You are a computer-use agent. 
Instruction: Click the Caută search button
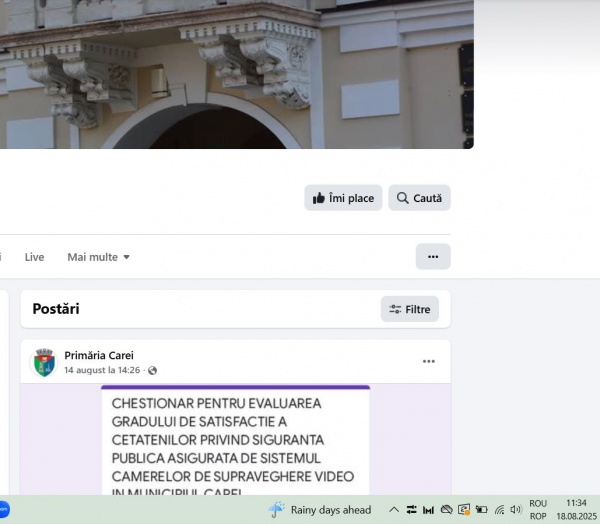[419, 198]
